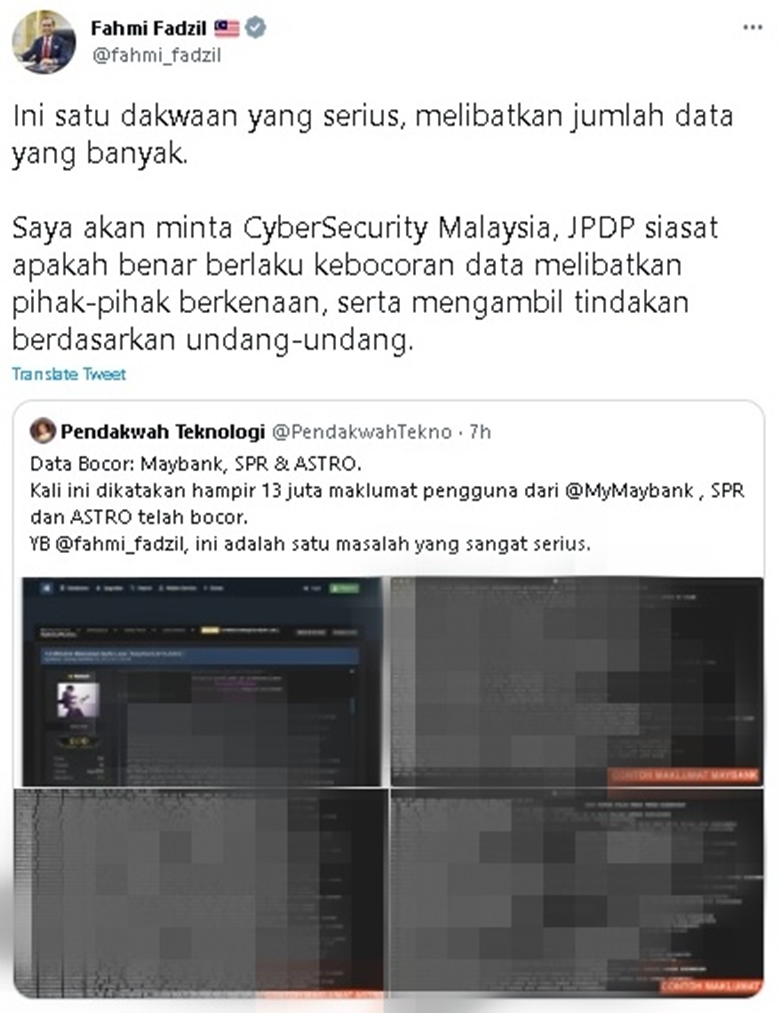Screen dimensions: 780x1013
Task: Open the @fahmi_fadzil handle link
Action: tap(156, 56)
